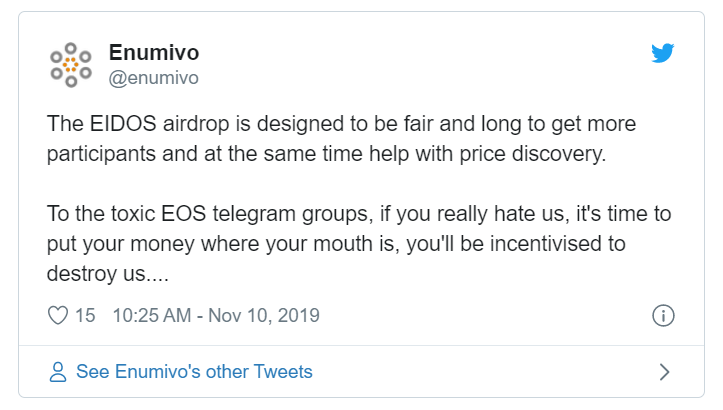Like the tweet with the heart icon
723x410 pixels.
pyautogui.click(x=58, y=316)
